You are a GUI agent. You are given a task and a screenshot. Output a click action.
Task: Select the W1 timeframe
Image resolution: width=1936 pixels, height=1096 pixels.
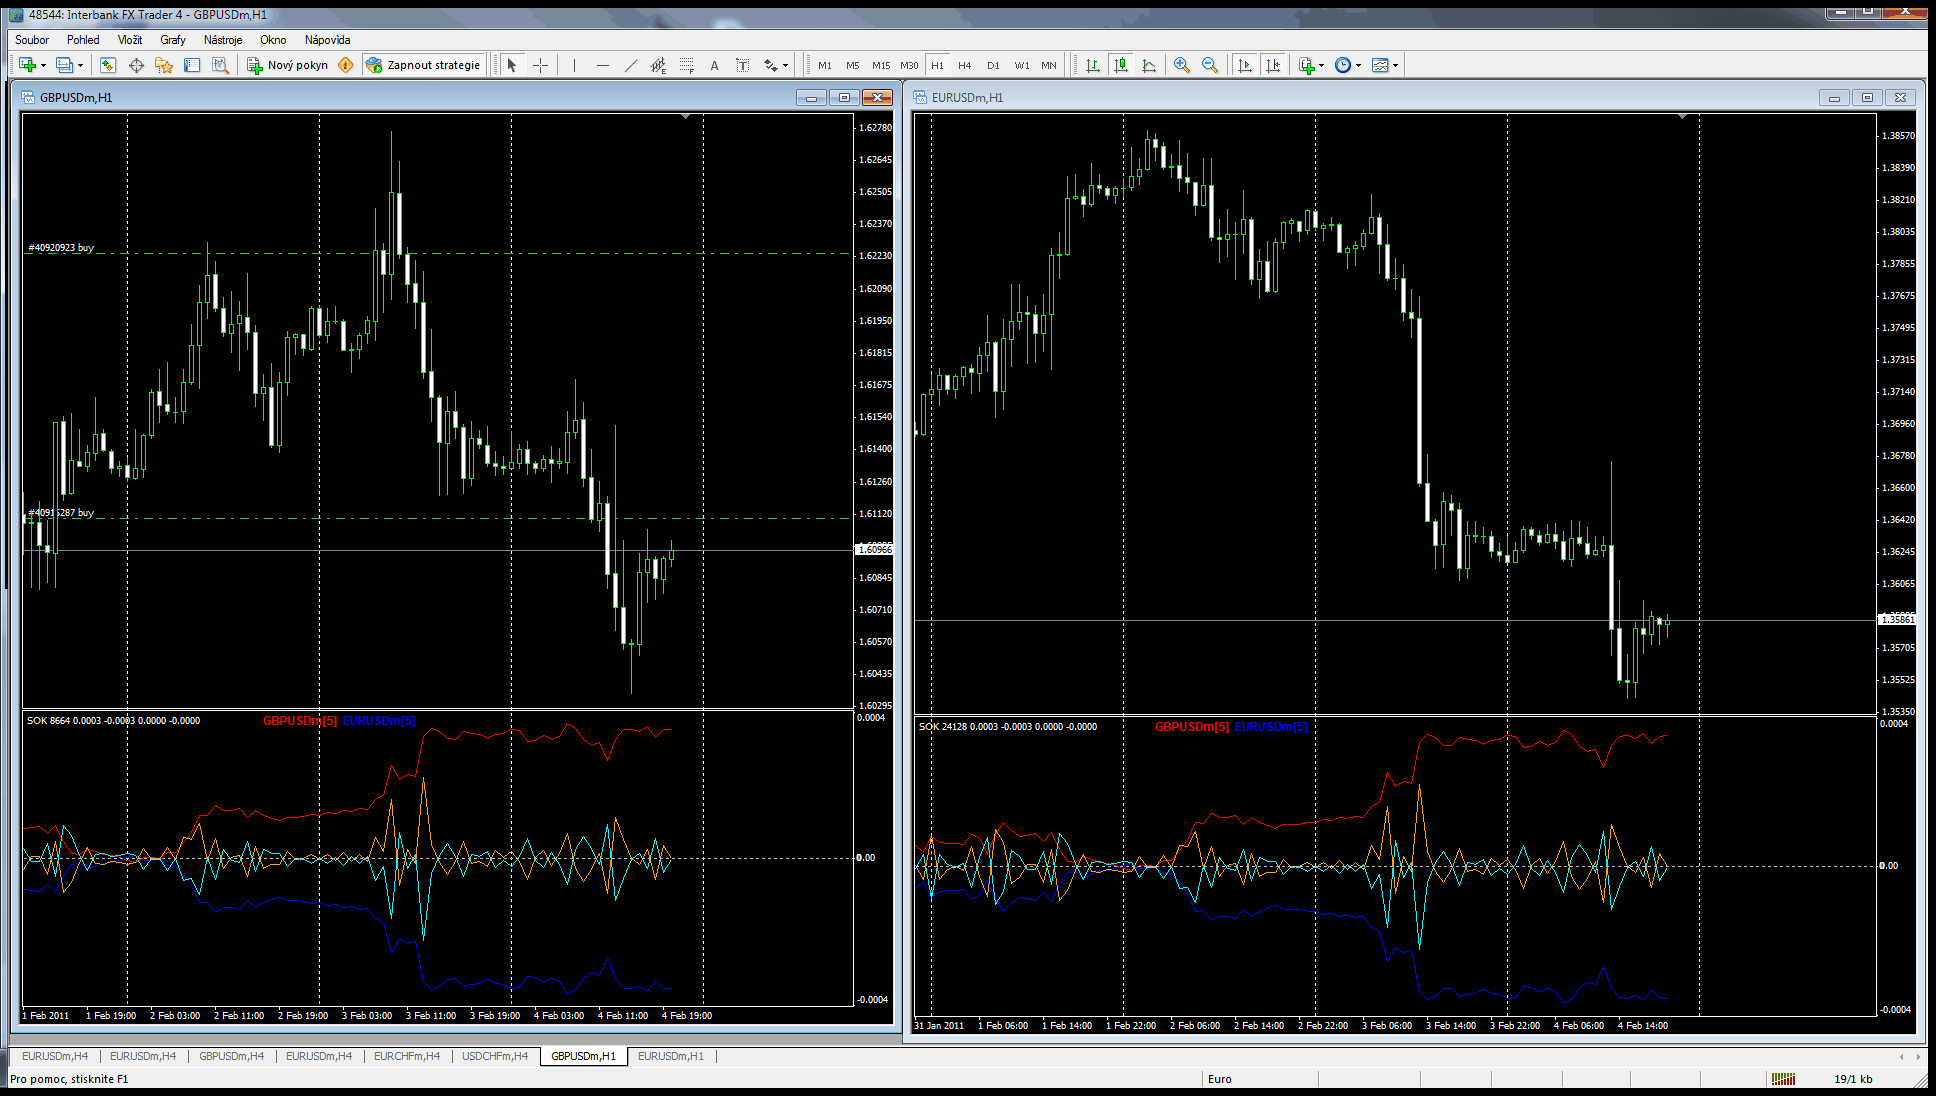1022,65
